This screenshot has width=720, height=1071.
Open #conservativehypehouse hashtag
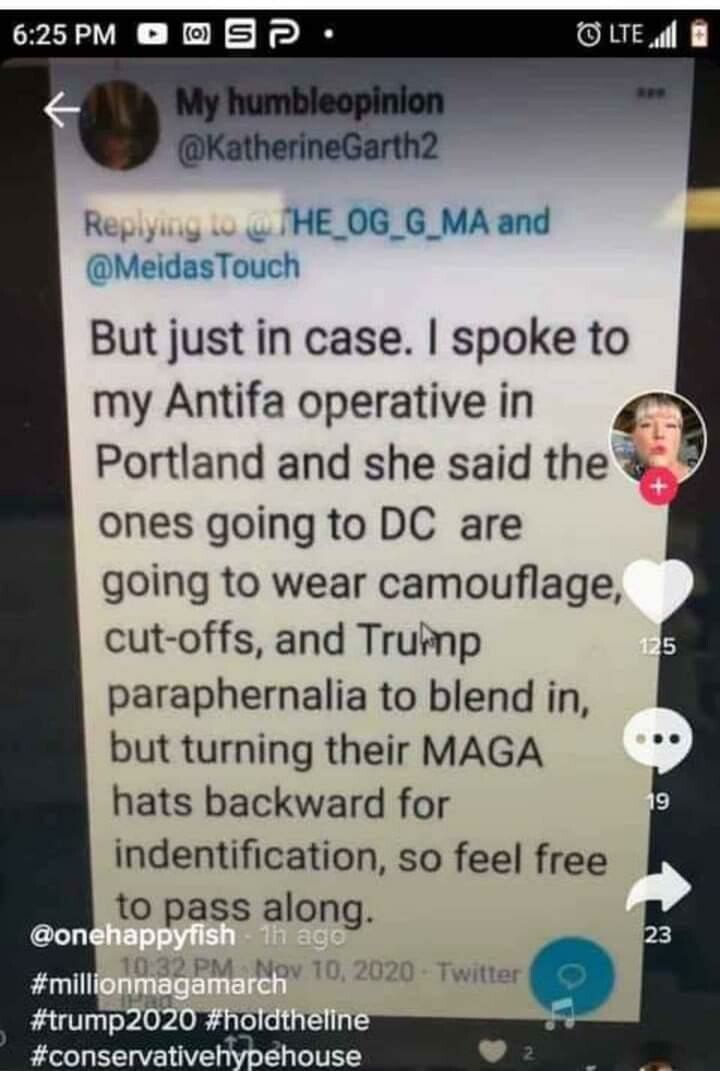[195, 1055]
